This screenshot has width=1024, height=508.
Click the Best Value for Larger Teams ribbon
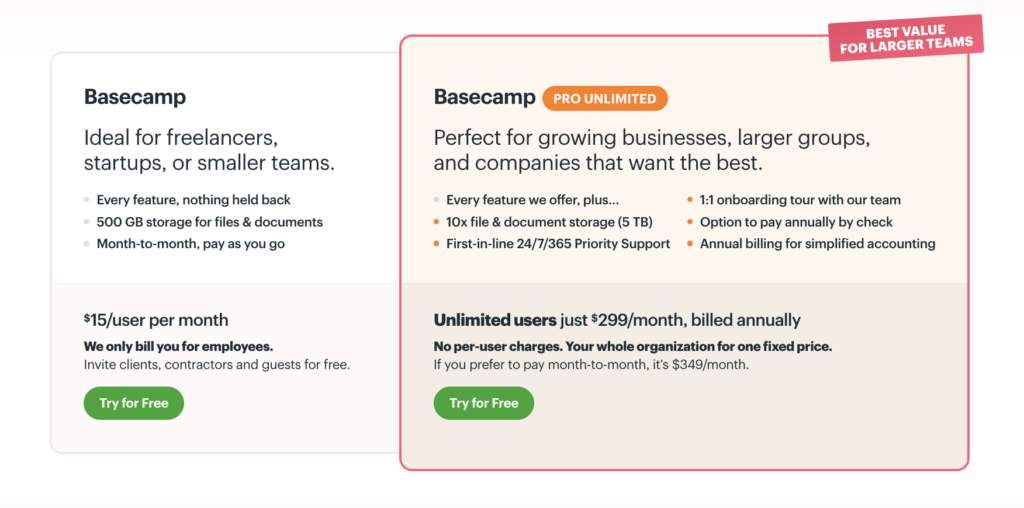906,37
